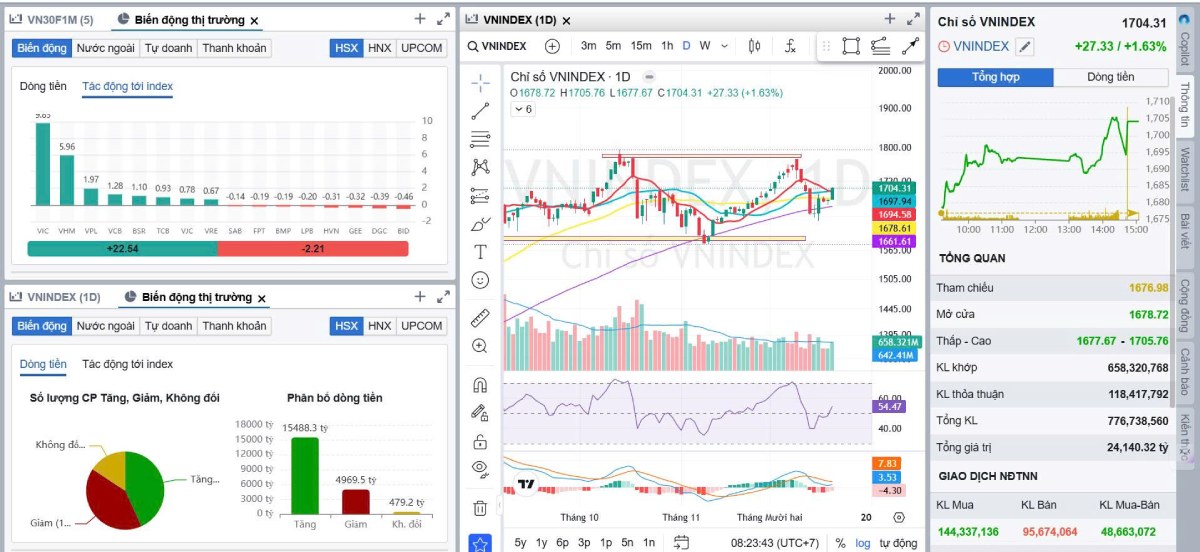
Task: Click the favorites star icon
Action: point(480,544)
